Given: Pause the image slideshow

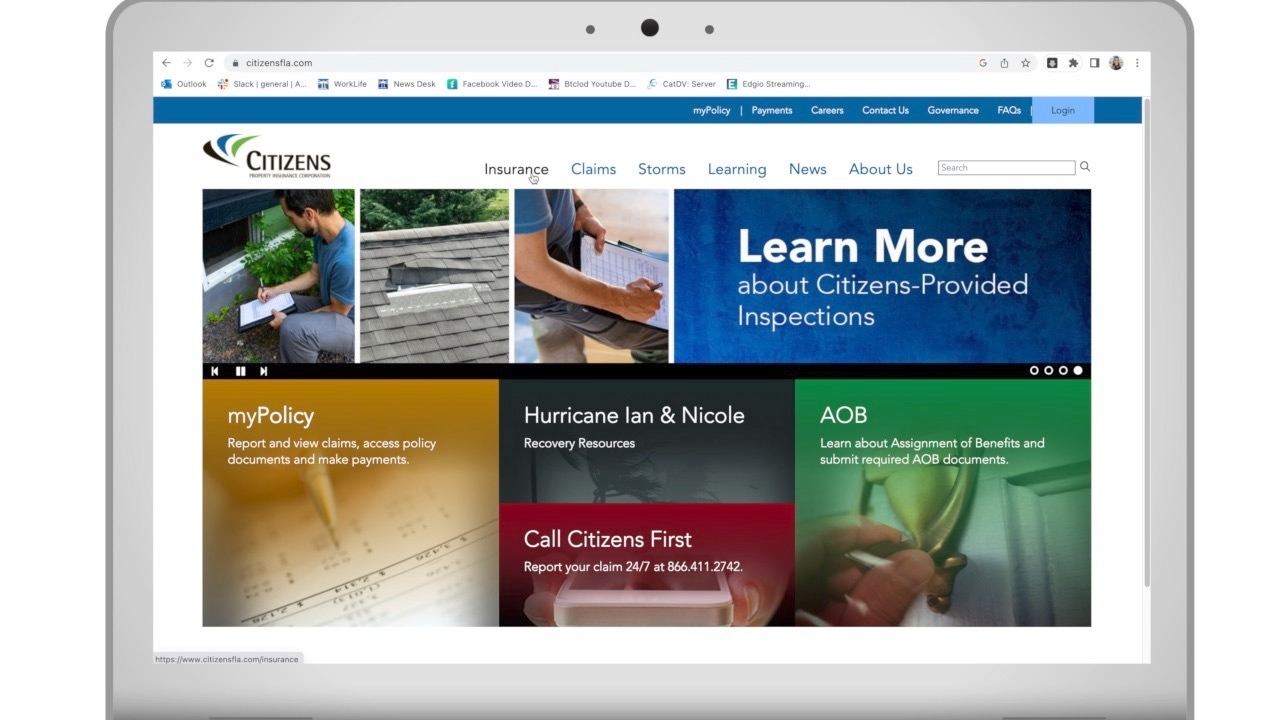Looking at the screenshot, I should click(x=240, y=371).
